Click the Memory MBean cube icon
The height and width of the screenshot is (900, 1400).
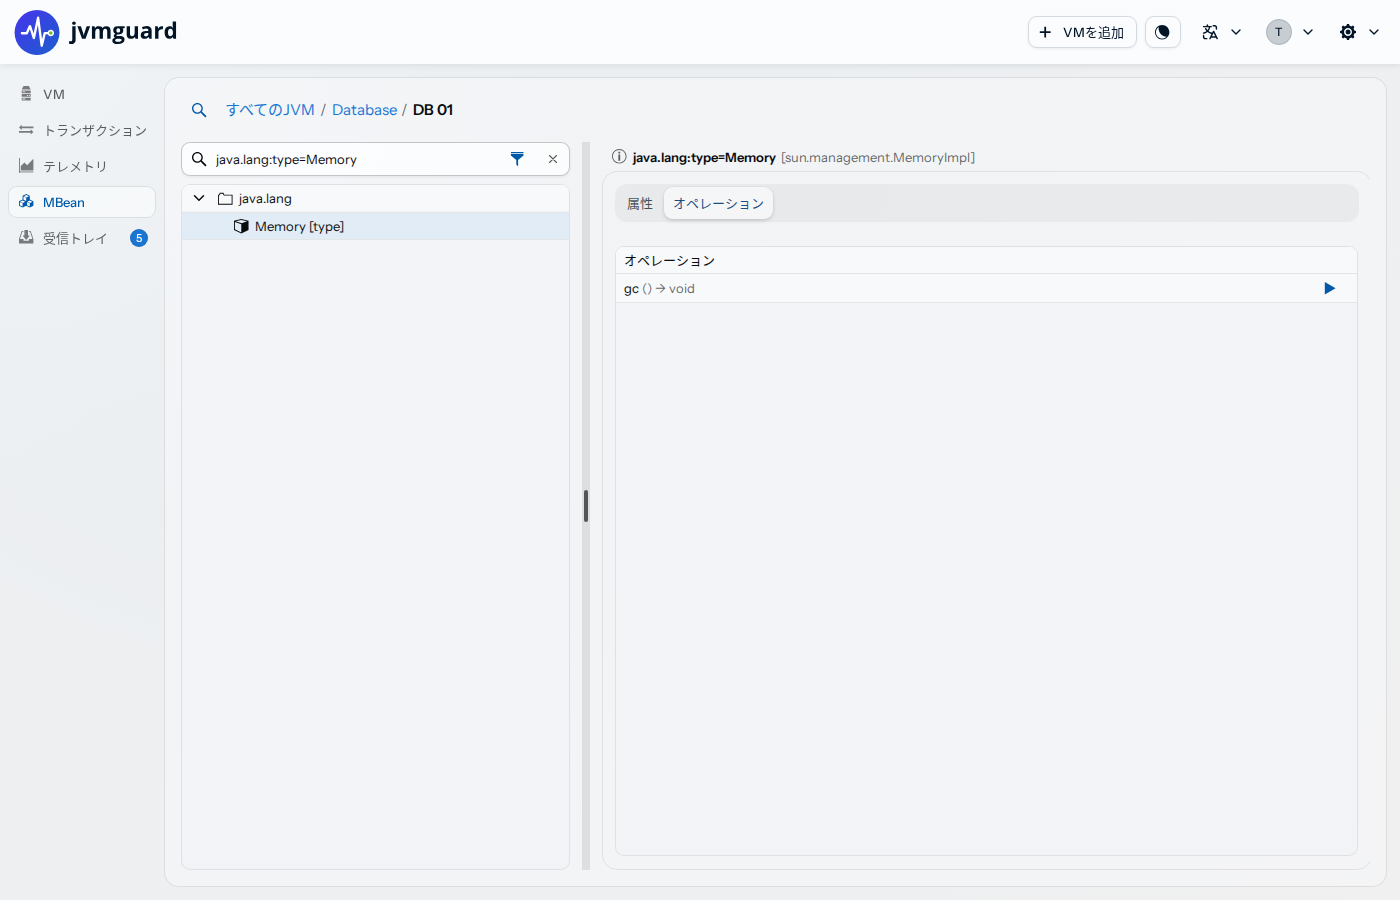click(241, 226)
